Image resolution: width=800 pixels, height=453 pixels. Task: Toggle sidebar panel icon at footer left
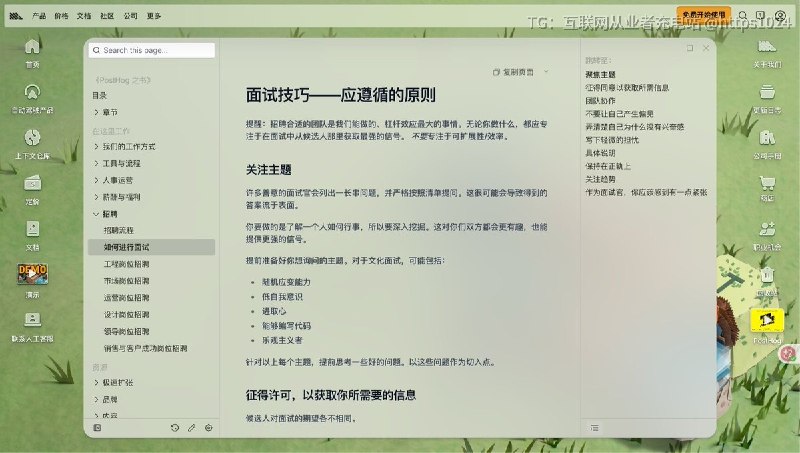click(x=97, y=428)
